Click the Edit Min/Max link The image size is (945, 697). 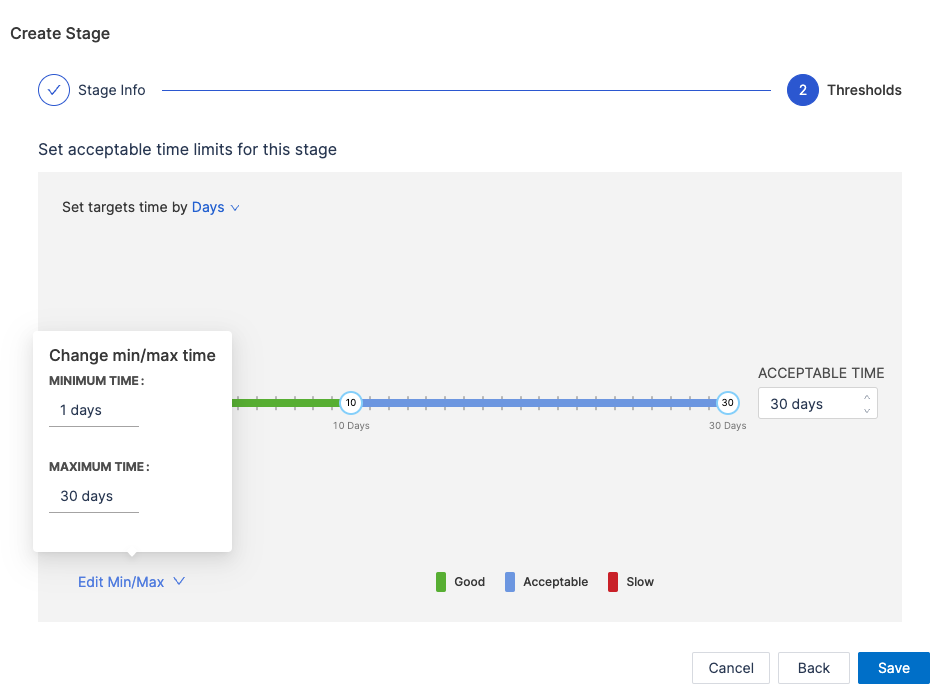click(x=121, y=582)
